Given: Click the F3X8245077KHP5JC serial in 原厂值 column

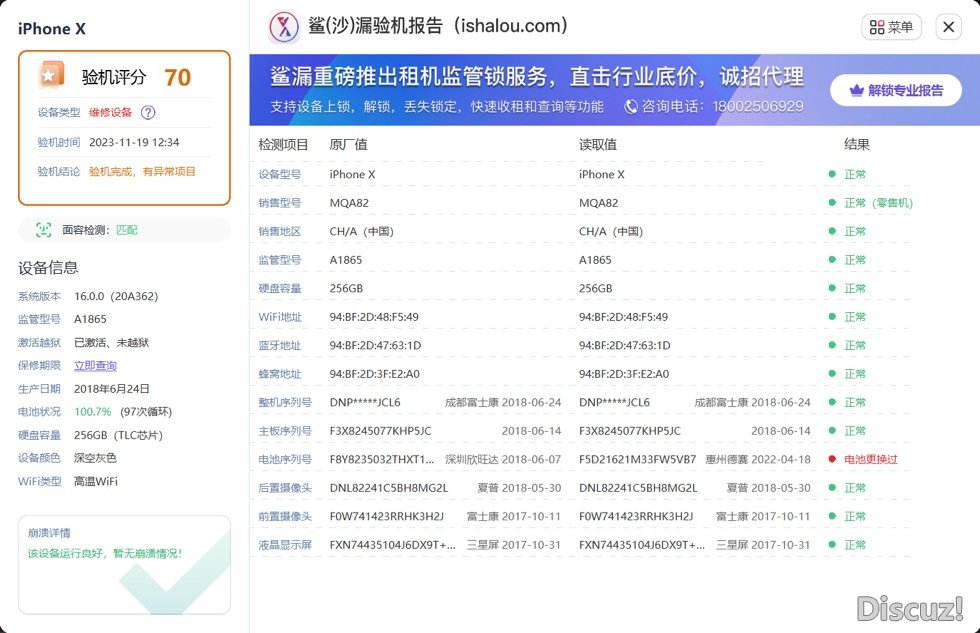Looking at the screenshot, I should click(x=380, y=431).
